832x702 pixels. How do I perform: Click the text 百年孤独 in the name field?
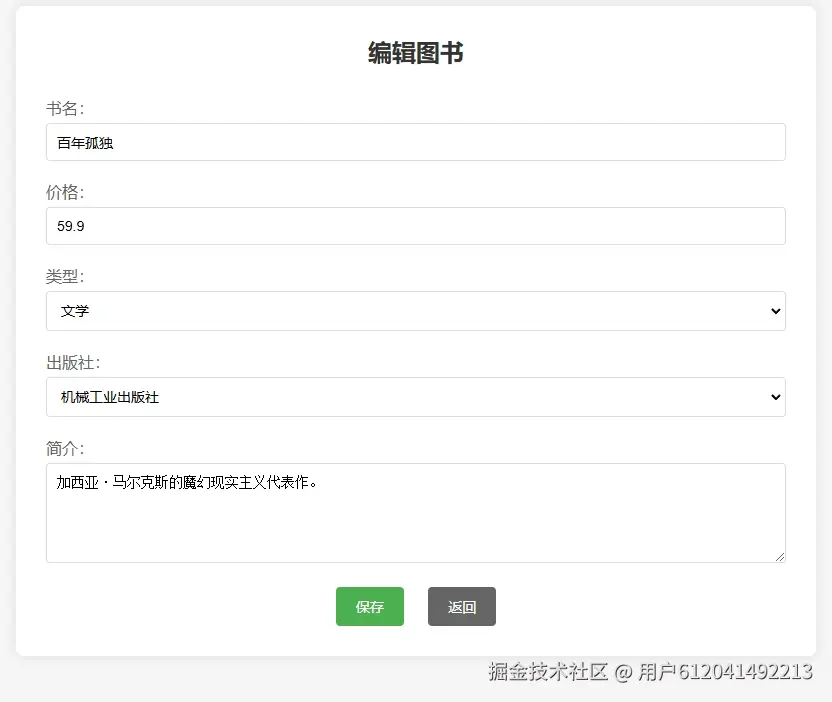click(83, 142)
